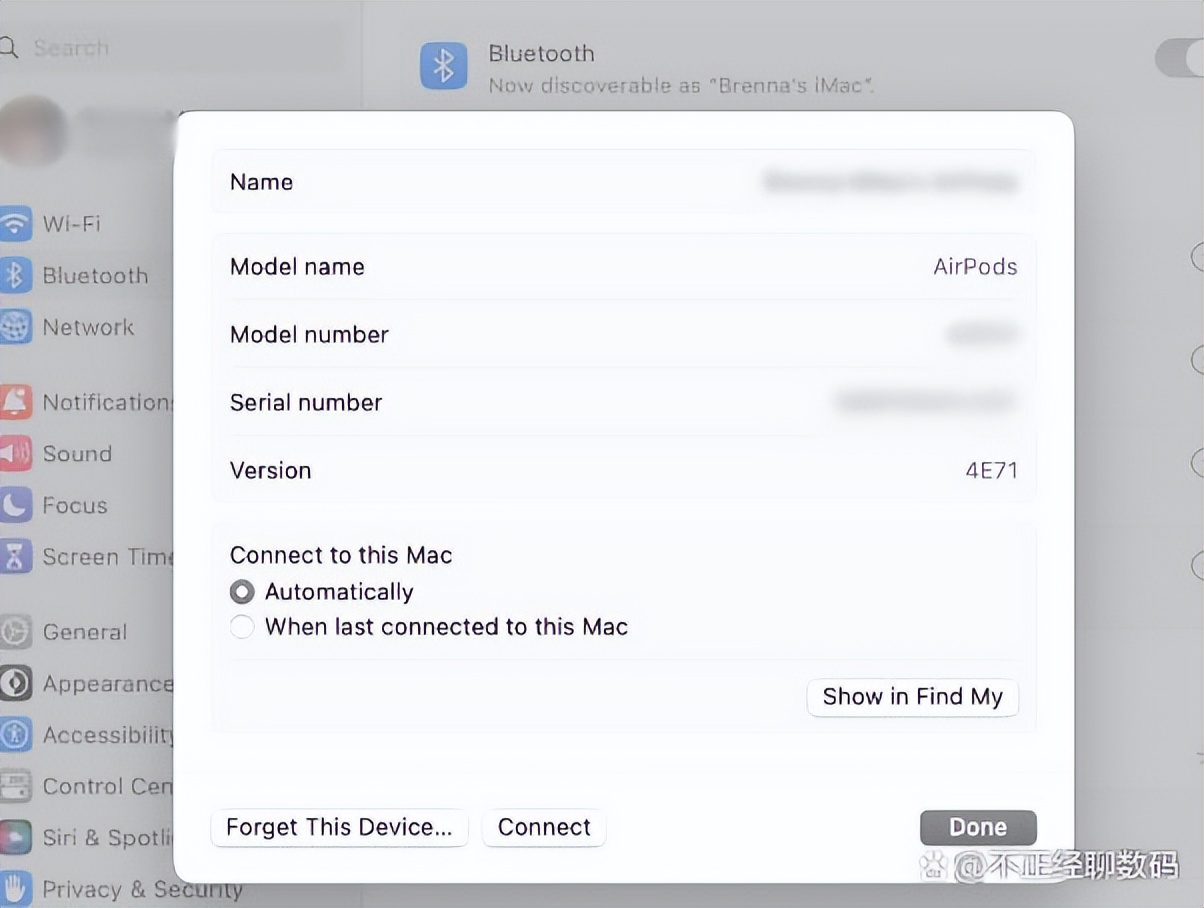This screenshot has height=908, width=1204.
Task: Select the Automatically radio option
Action: [x=242, y=592]
